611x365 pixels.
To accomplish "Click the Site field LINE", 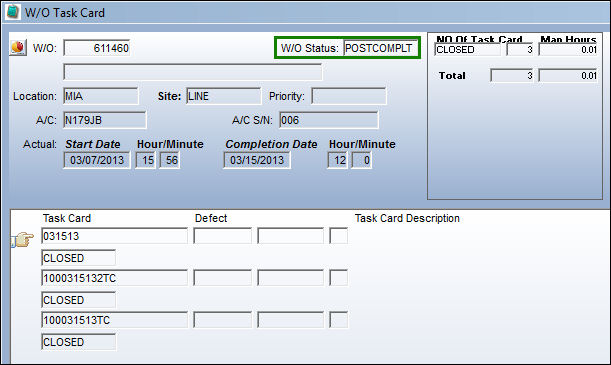I will (224, 96).
